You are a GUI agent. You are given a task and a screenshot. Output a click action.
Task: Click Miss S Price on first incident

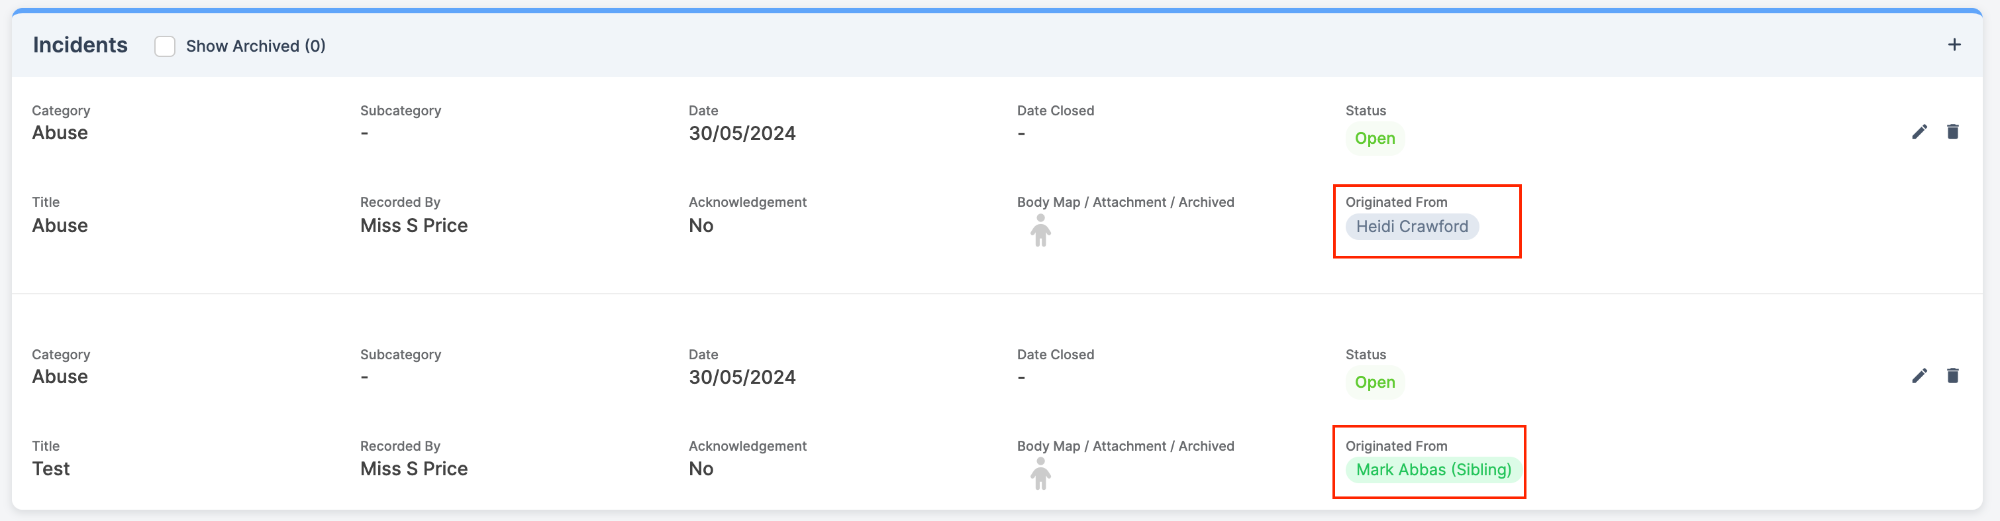click(414, 226)
